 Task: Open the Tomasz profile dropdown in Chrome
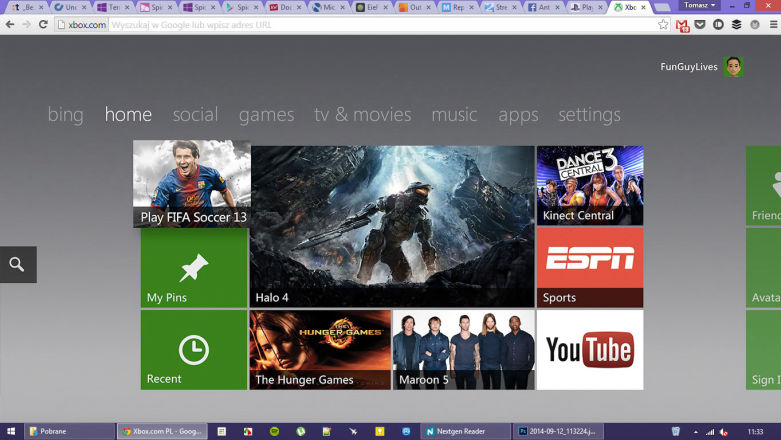699,5
